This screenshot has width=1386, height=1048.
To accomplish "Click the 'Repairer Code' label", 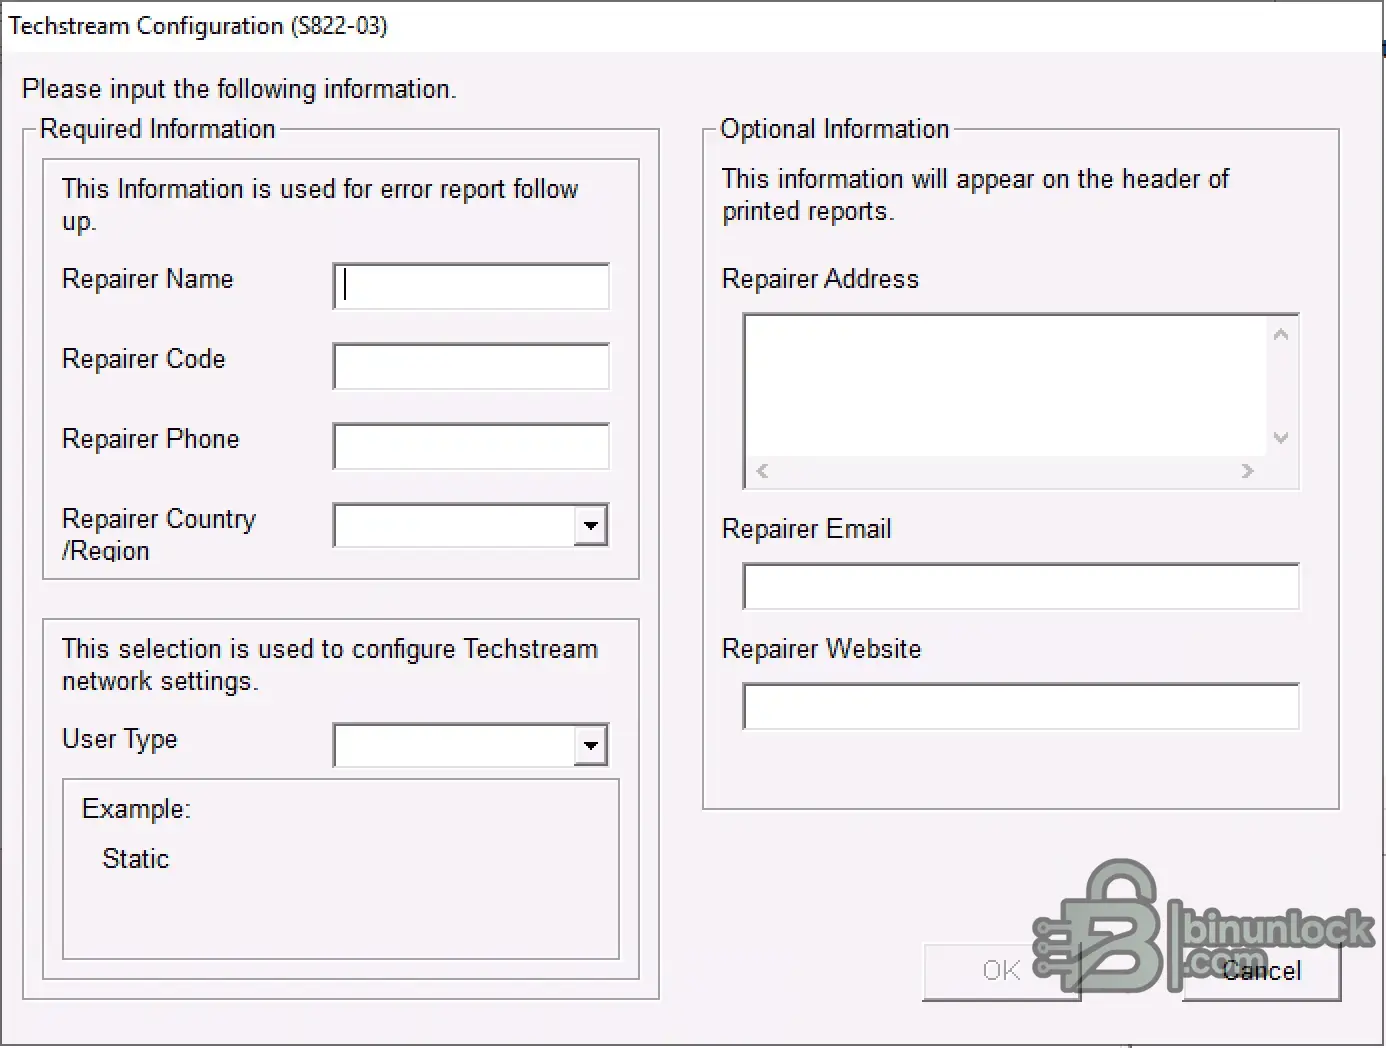I will [x=144, y=359].
